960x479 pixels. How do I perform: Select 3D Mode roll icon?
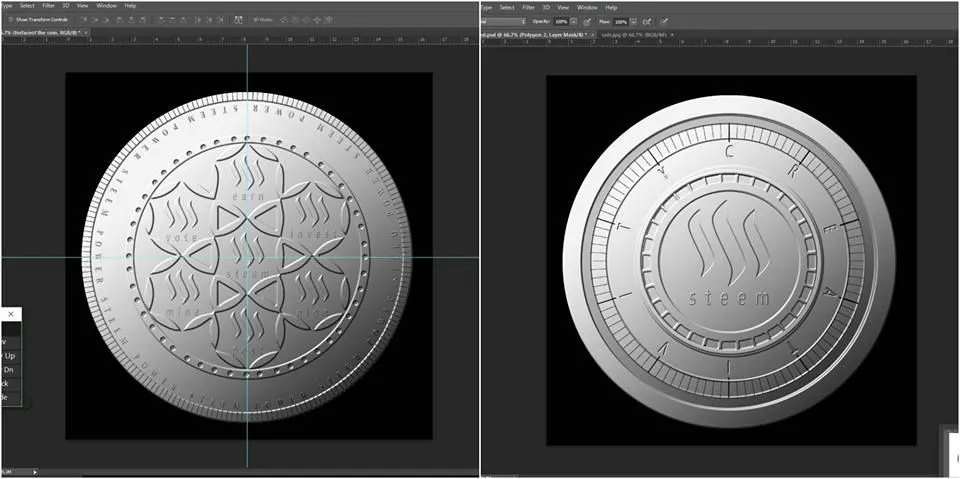coord(294,20)
